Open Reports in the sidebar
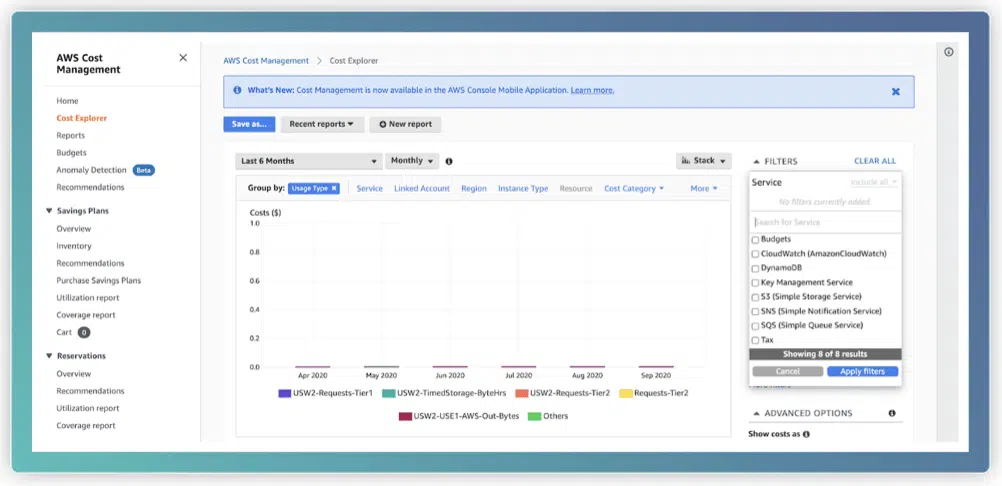 [x=70, y=135]
